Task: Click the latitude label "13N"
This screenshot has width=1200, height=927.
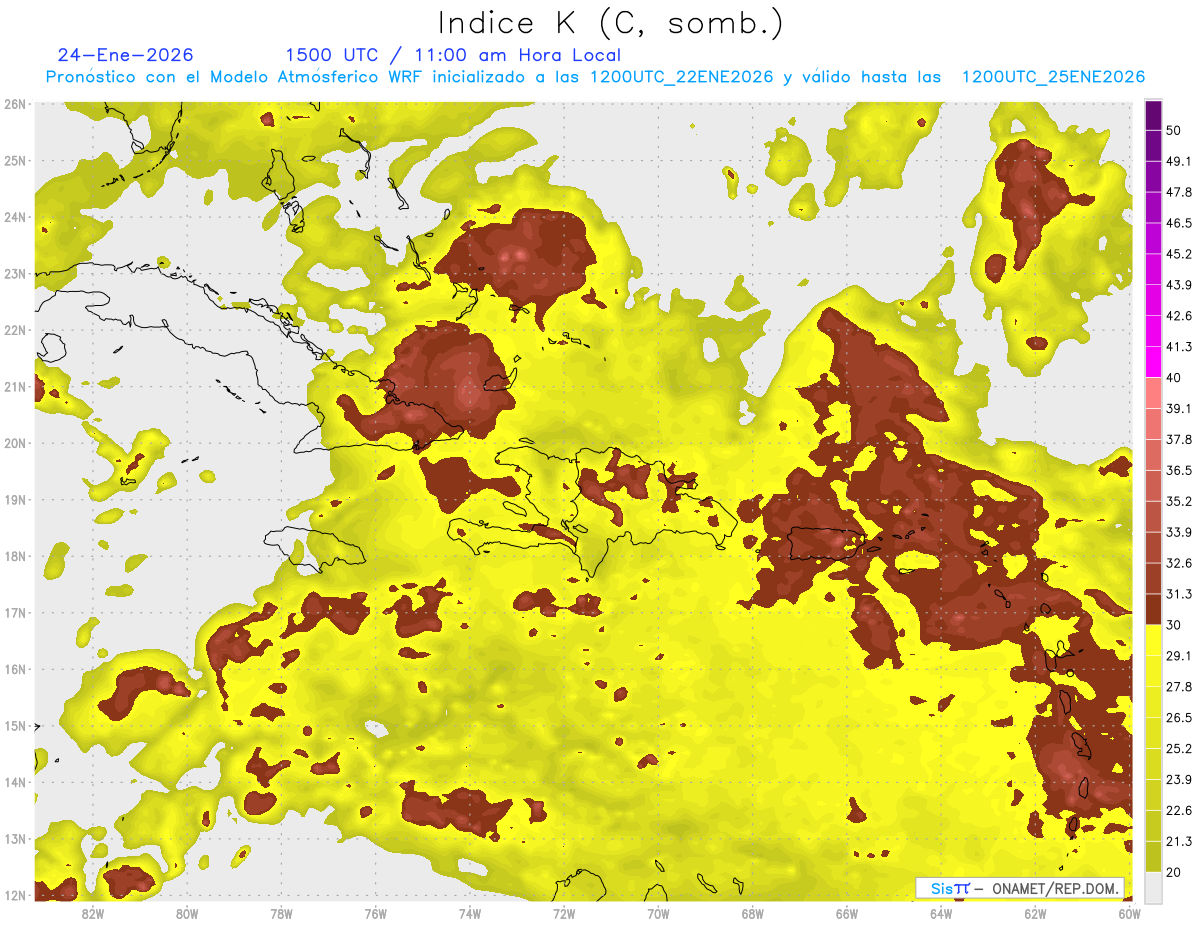Action: [15, 838]
